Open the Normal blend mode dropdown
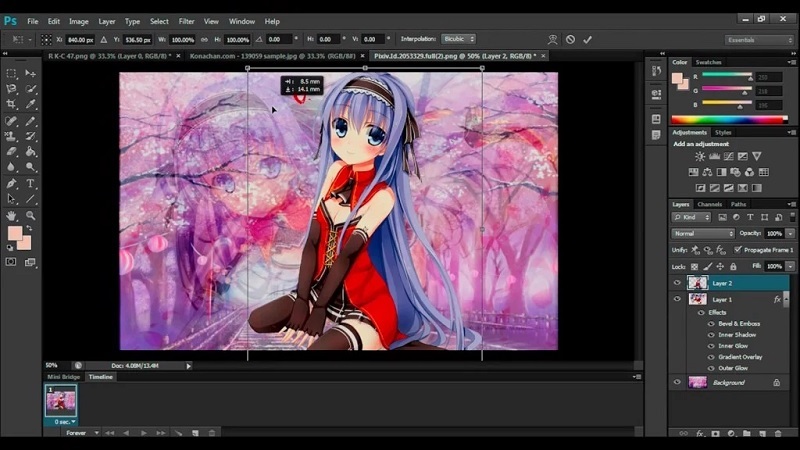The image size is (800, 450). (703, 233)
